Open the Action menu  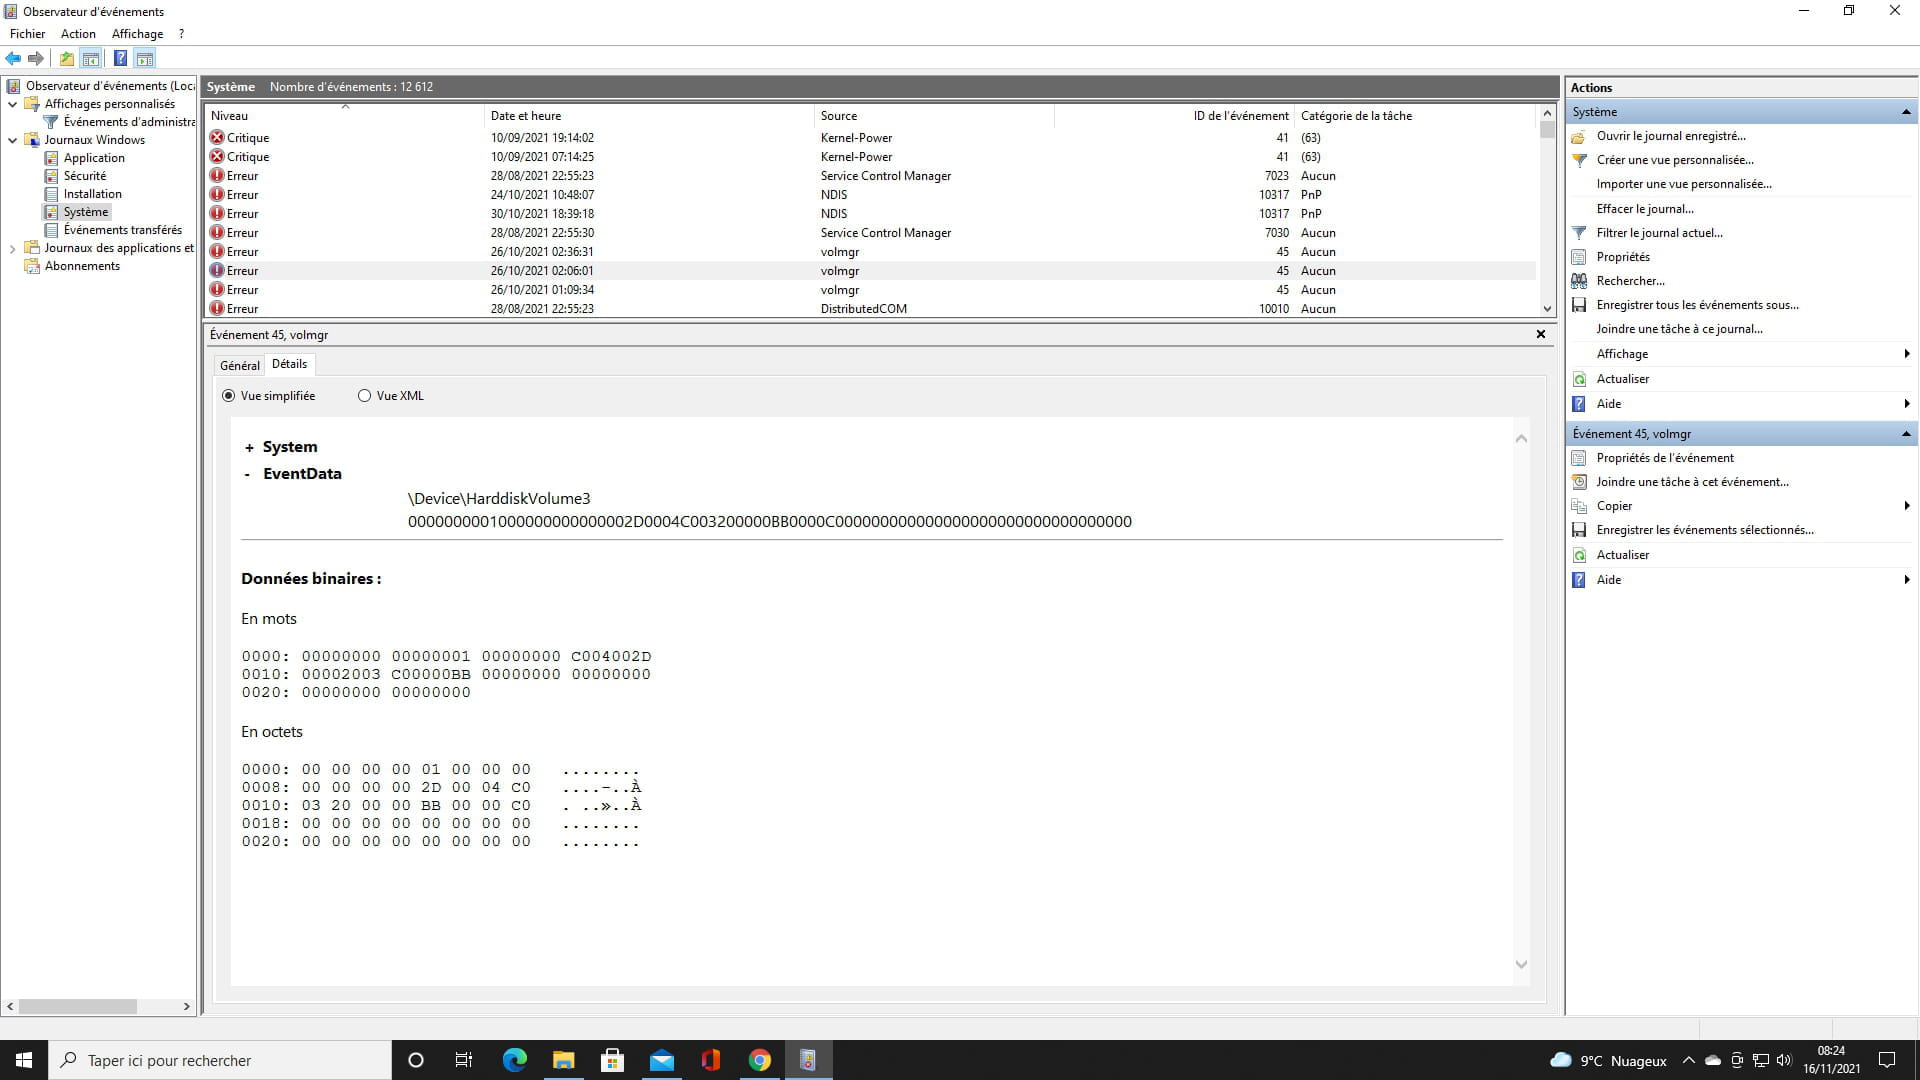point(78,34)
